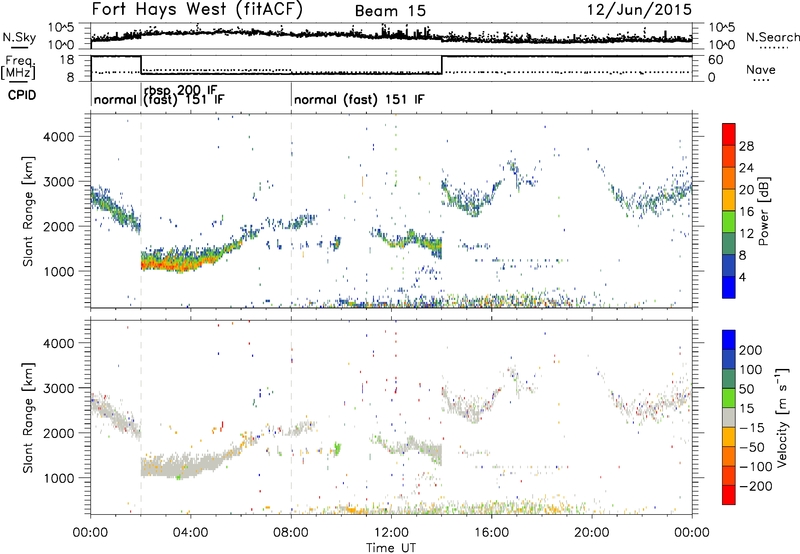Click the '28' power color bar value
Image resolution: width=800 pixels, height=554 pixels.
[746, 146]
